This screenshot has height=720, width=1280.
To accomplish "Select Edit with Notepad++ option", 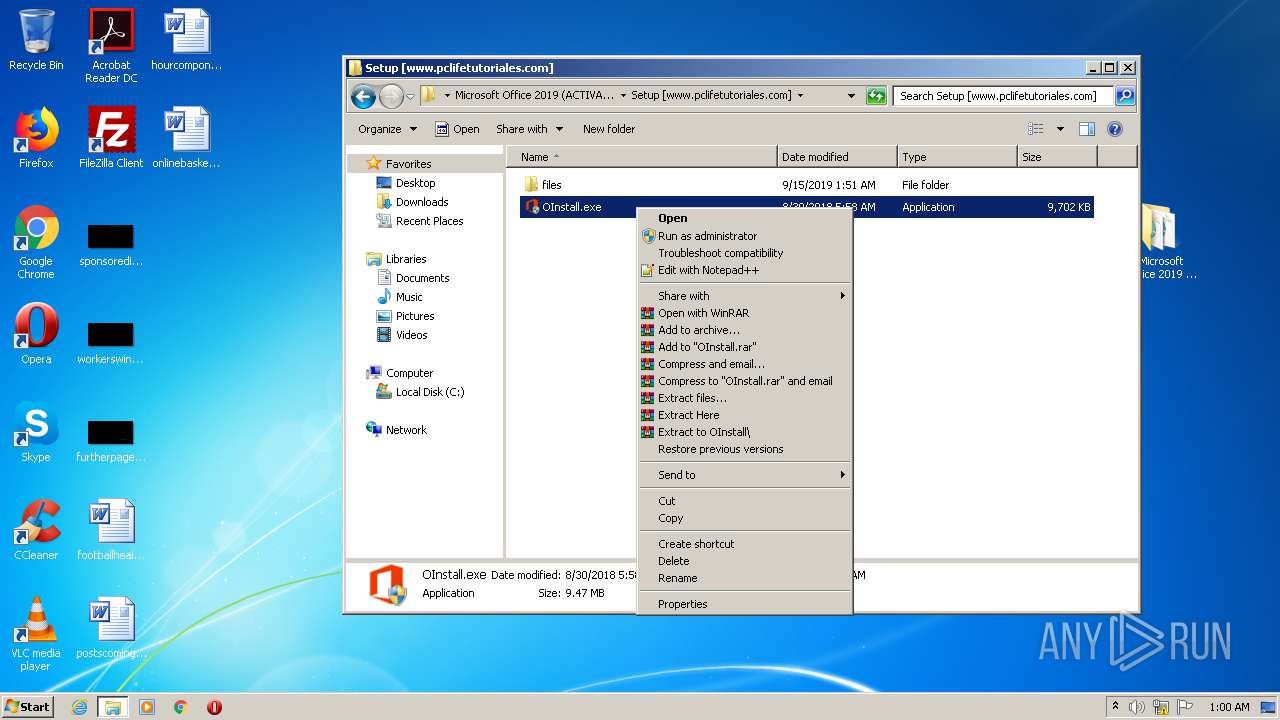I will (745, 270).
